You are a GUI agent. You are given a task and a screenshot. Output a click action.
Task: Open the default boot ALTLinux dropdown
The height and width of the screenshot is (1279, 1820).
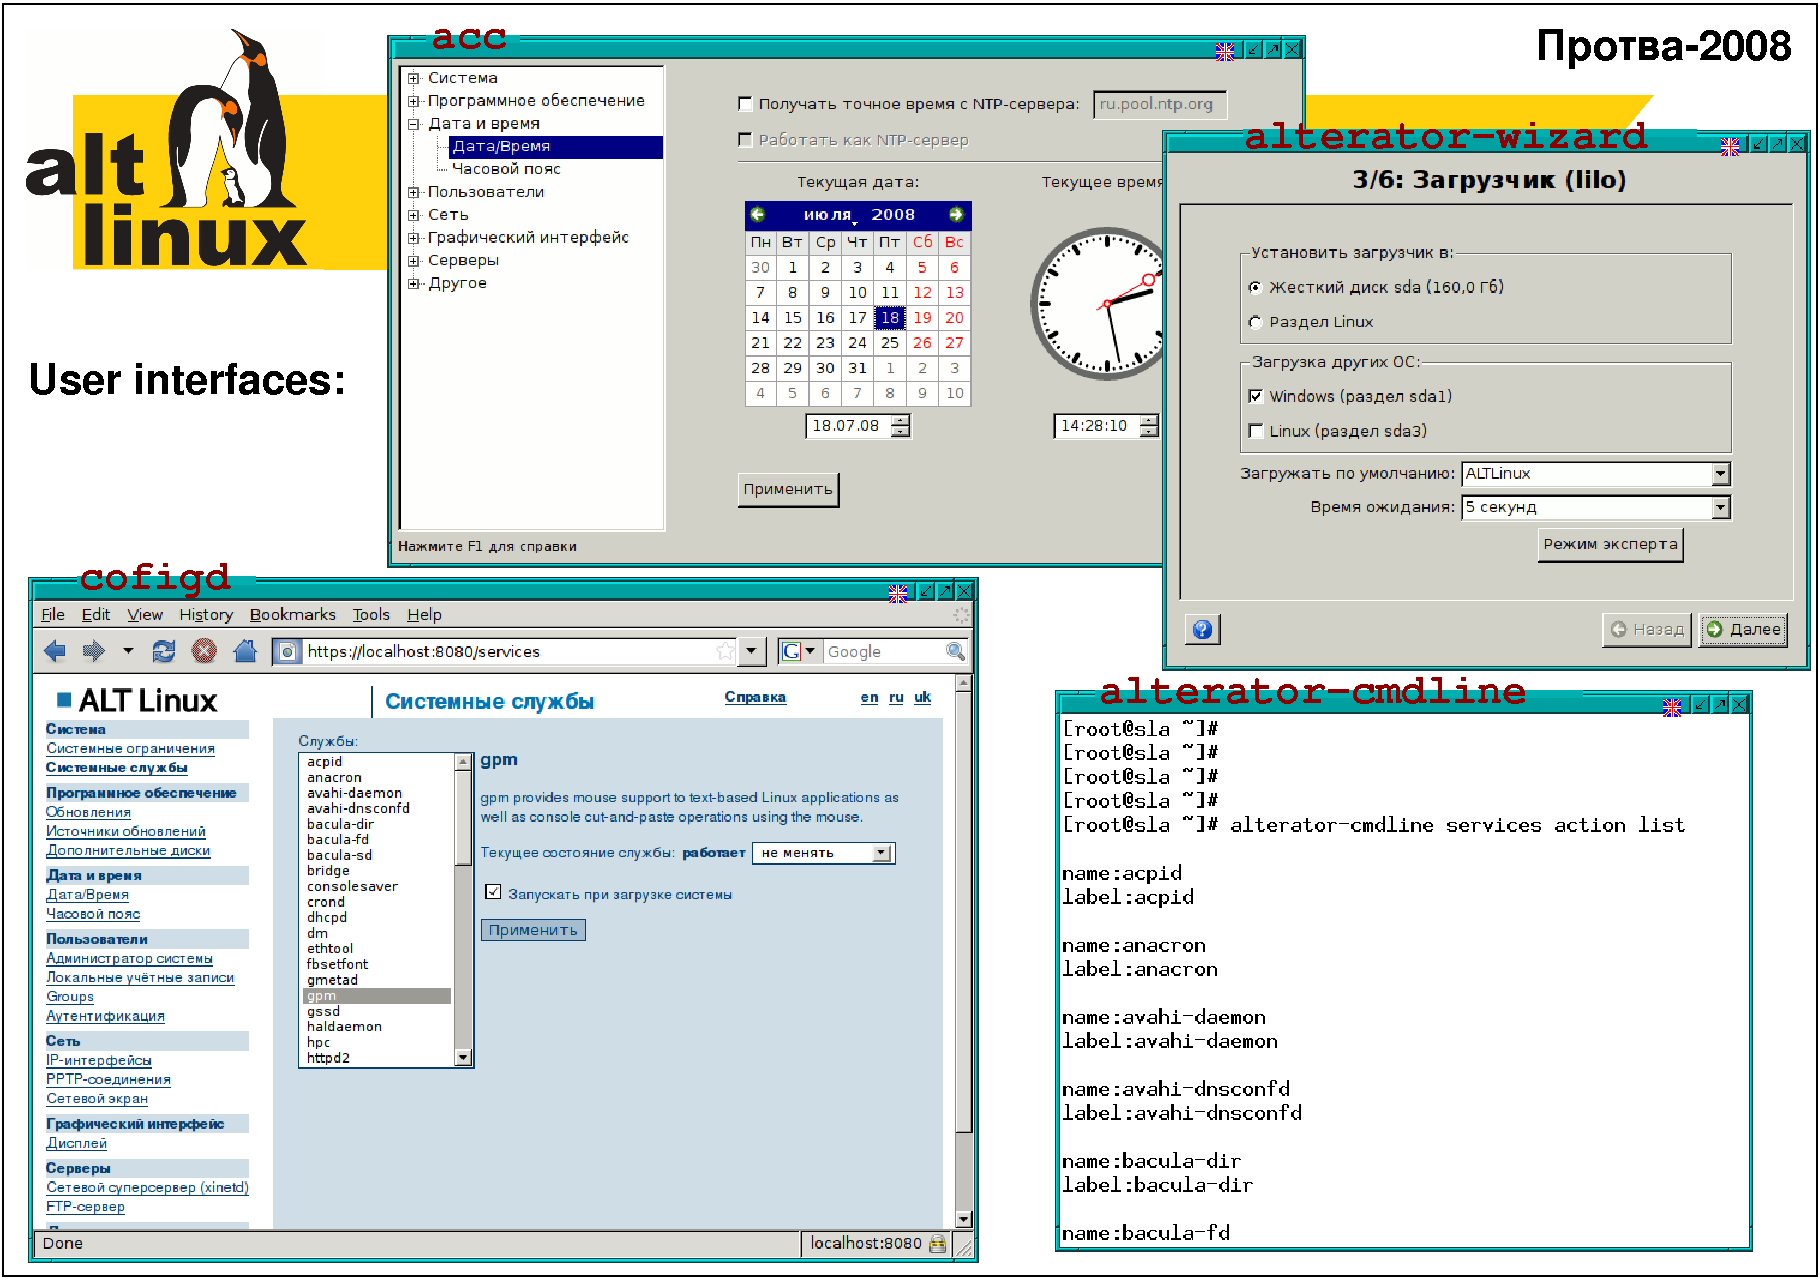coord(1720,474)
